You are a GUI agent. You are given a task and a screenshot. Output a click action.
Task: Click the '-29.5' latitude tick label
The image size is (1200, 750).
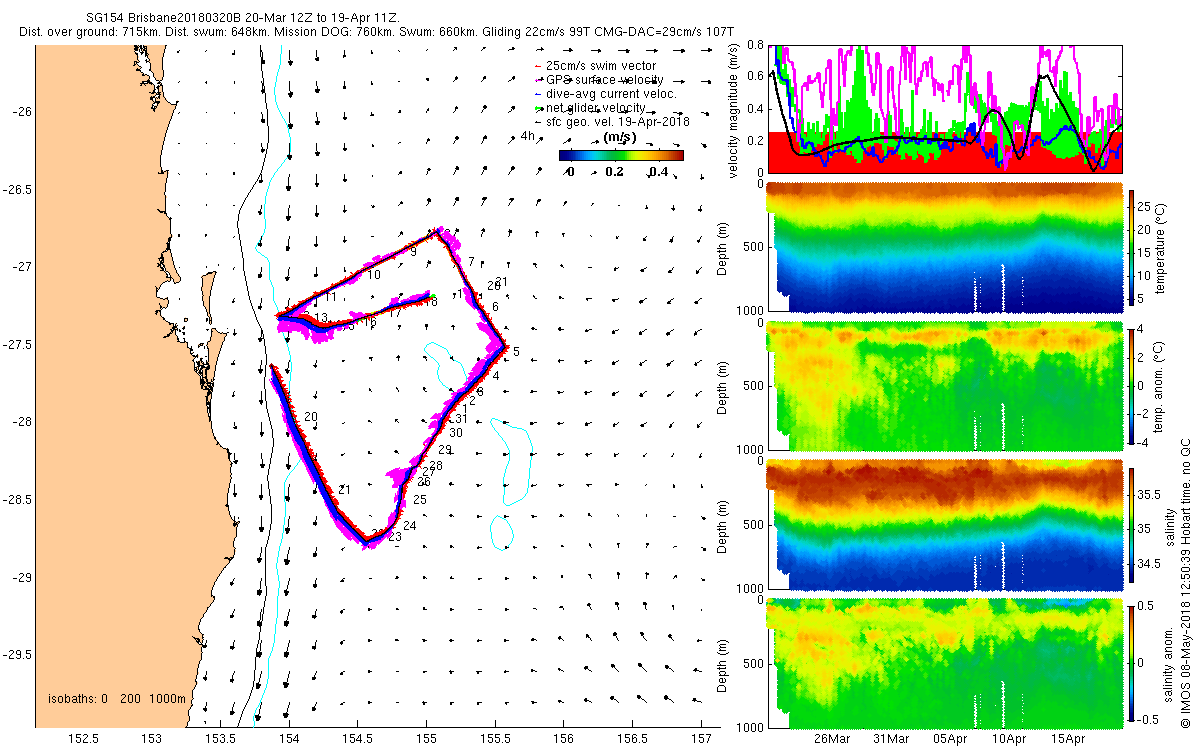click(16, 655)
